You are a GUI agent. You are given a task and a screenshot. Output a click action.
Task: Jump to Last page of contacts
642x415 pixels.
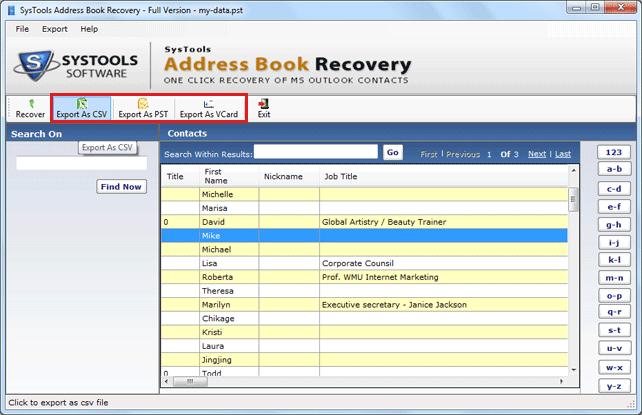click(563, 154)
